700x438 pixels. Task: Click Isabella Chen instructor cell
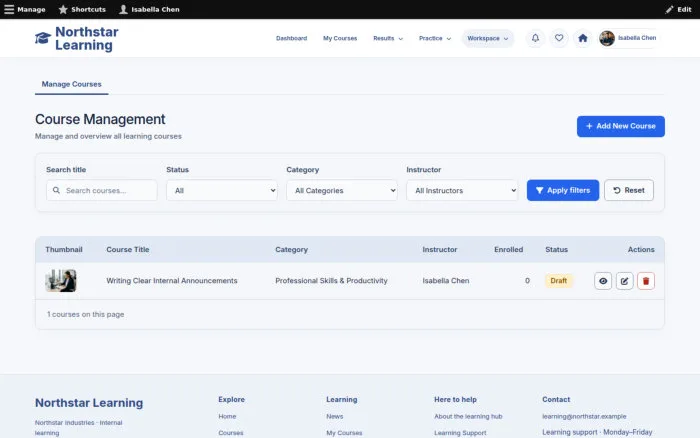(x=446, y=281)
